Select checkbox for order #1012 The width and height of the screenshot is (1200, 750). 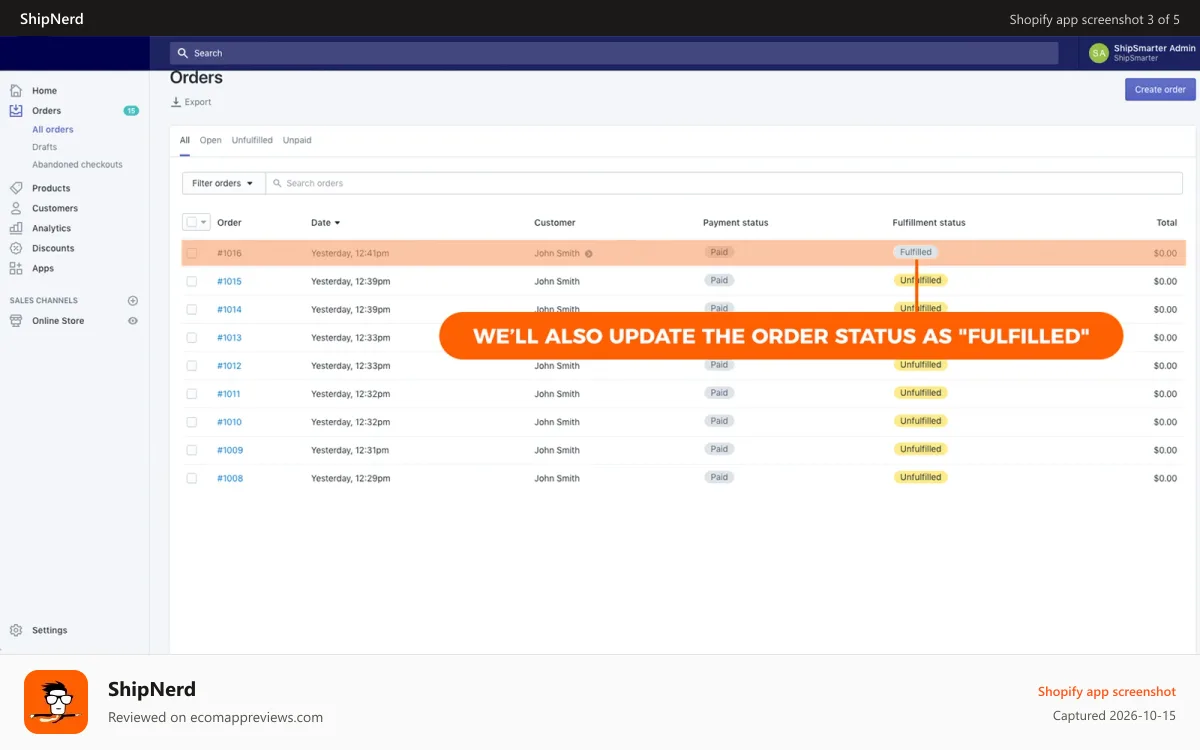click(x=191, y=366)
